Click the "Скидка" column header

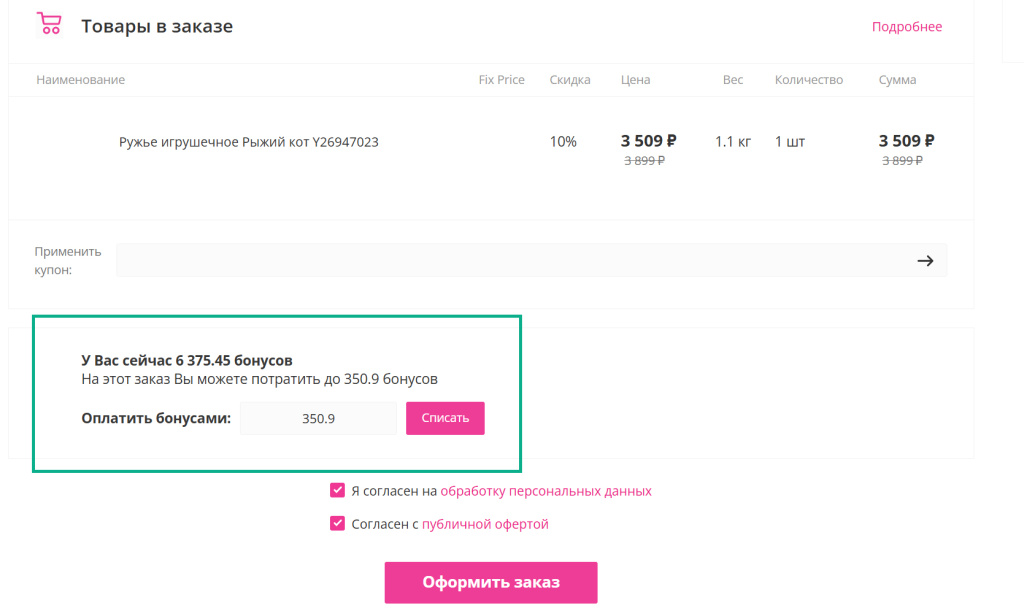[x=570, y=80]
